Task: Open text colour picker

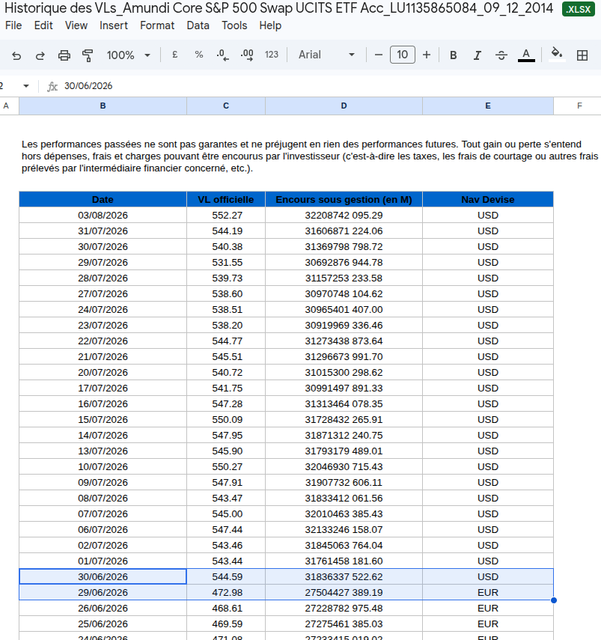Action: tap(526, 55)
